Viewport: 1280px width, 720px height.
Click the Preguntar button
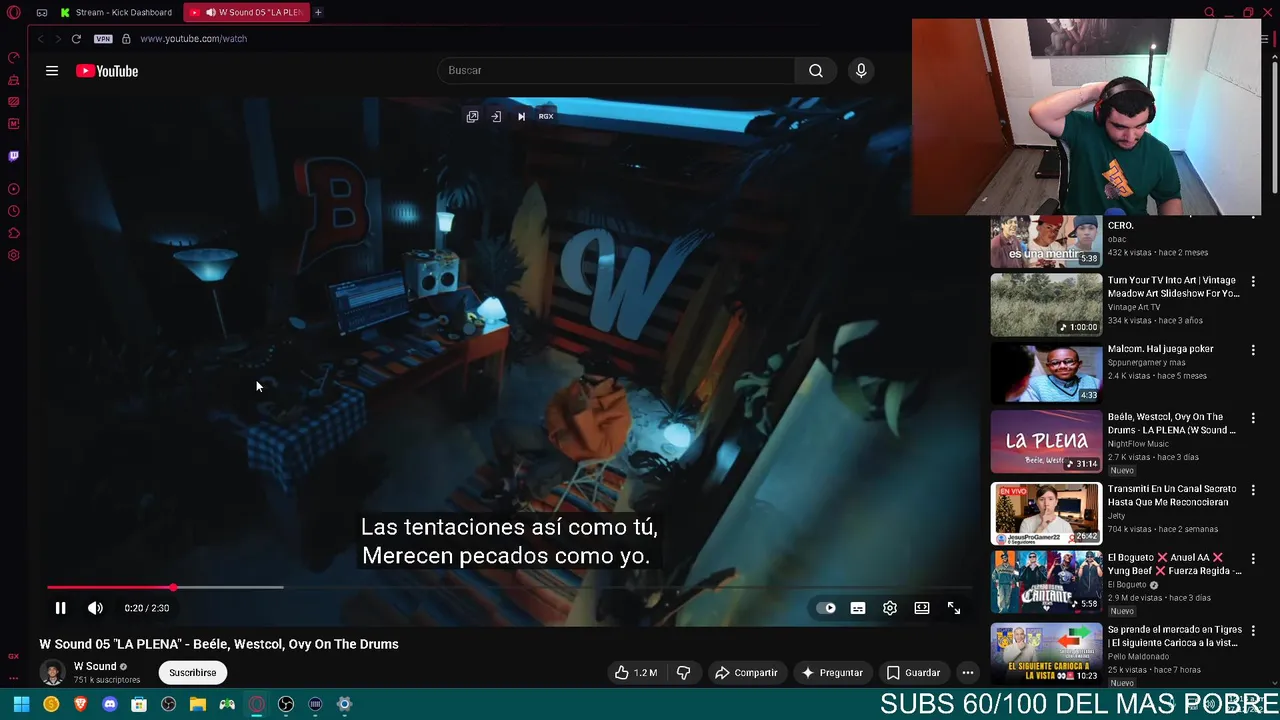(x=831, y=673)
